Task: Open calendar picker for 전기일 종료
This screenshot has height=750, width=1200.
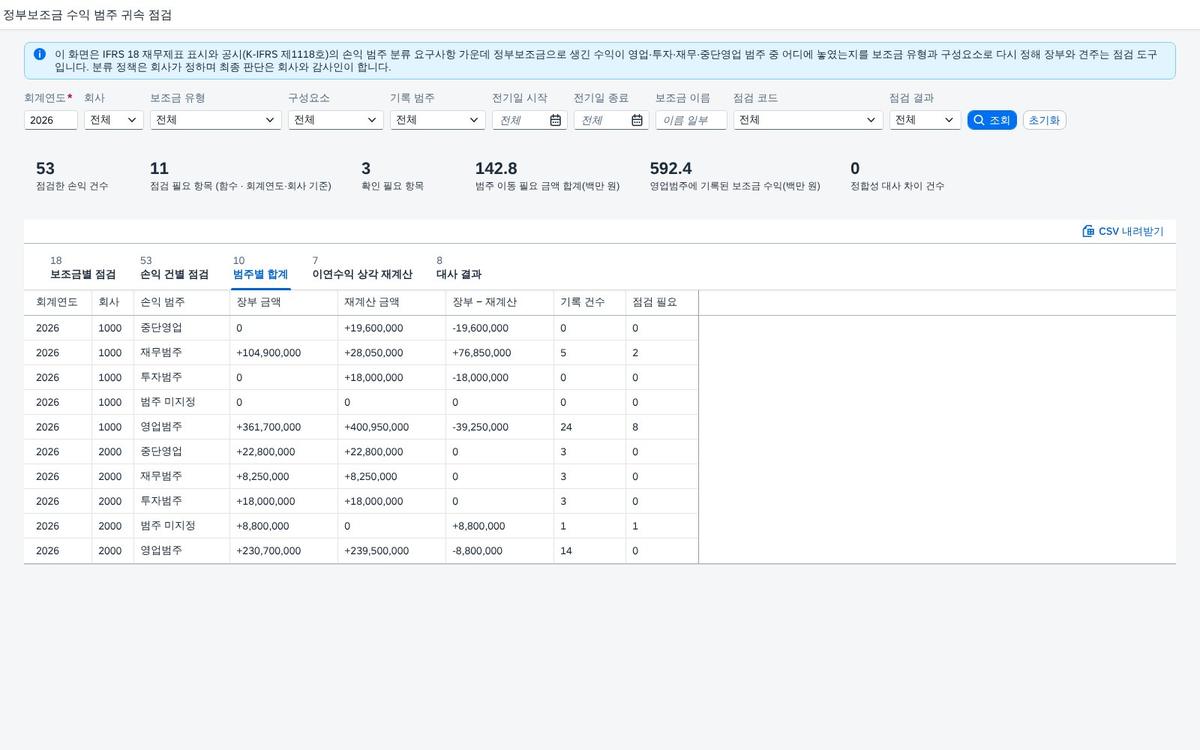Action: [x=637, y=120]
